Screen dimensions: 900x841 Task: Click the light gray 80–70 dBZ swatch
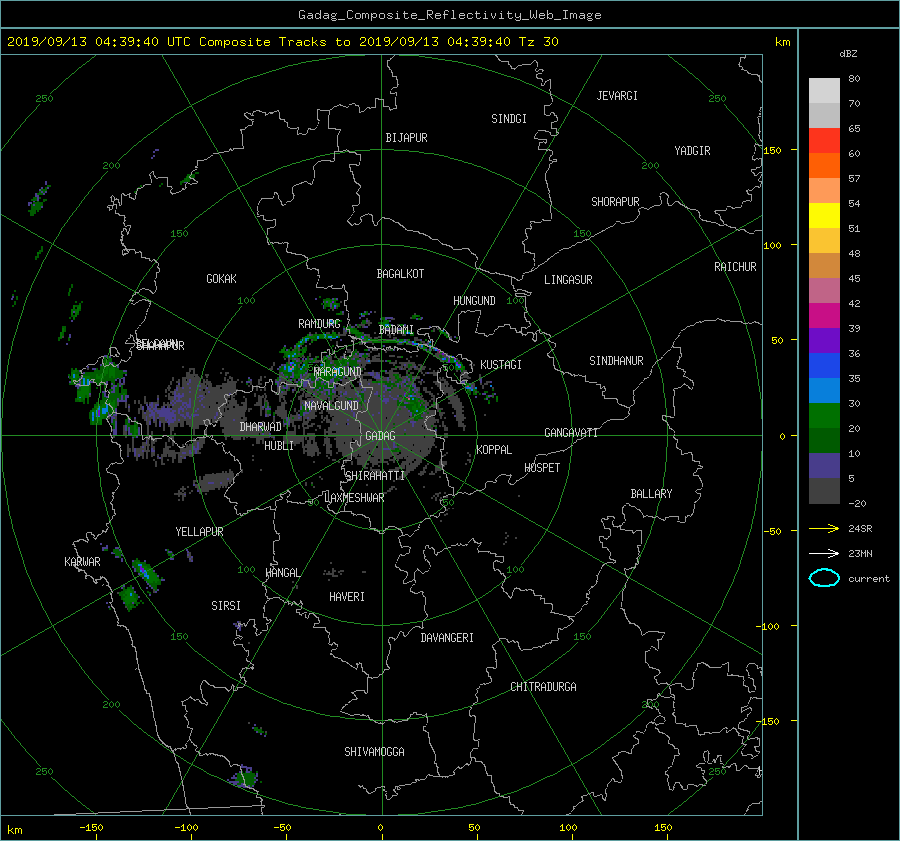point(824,91)
